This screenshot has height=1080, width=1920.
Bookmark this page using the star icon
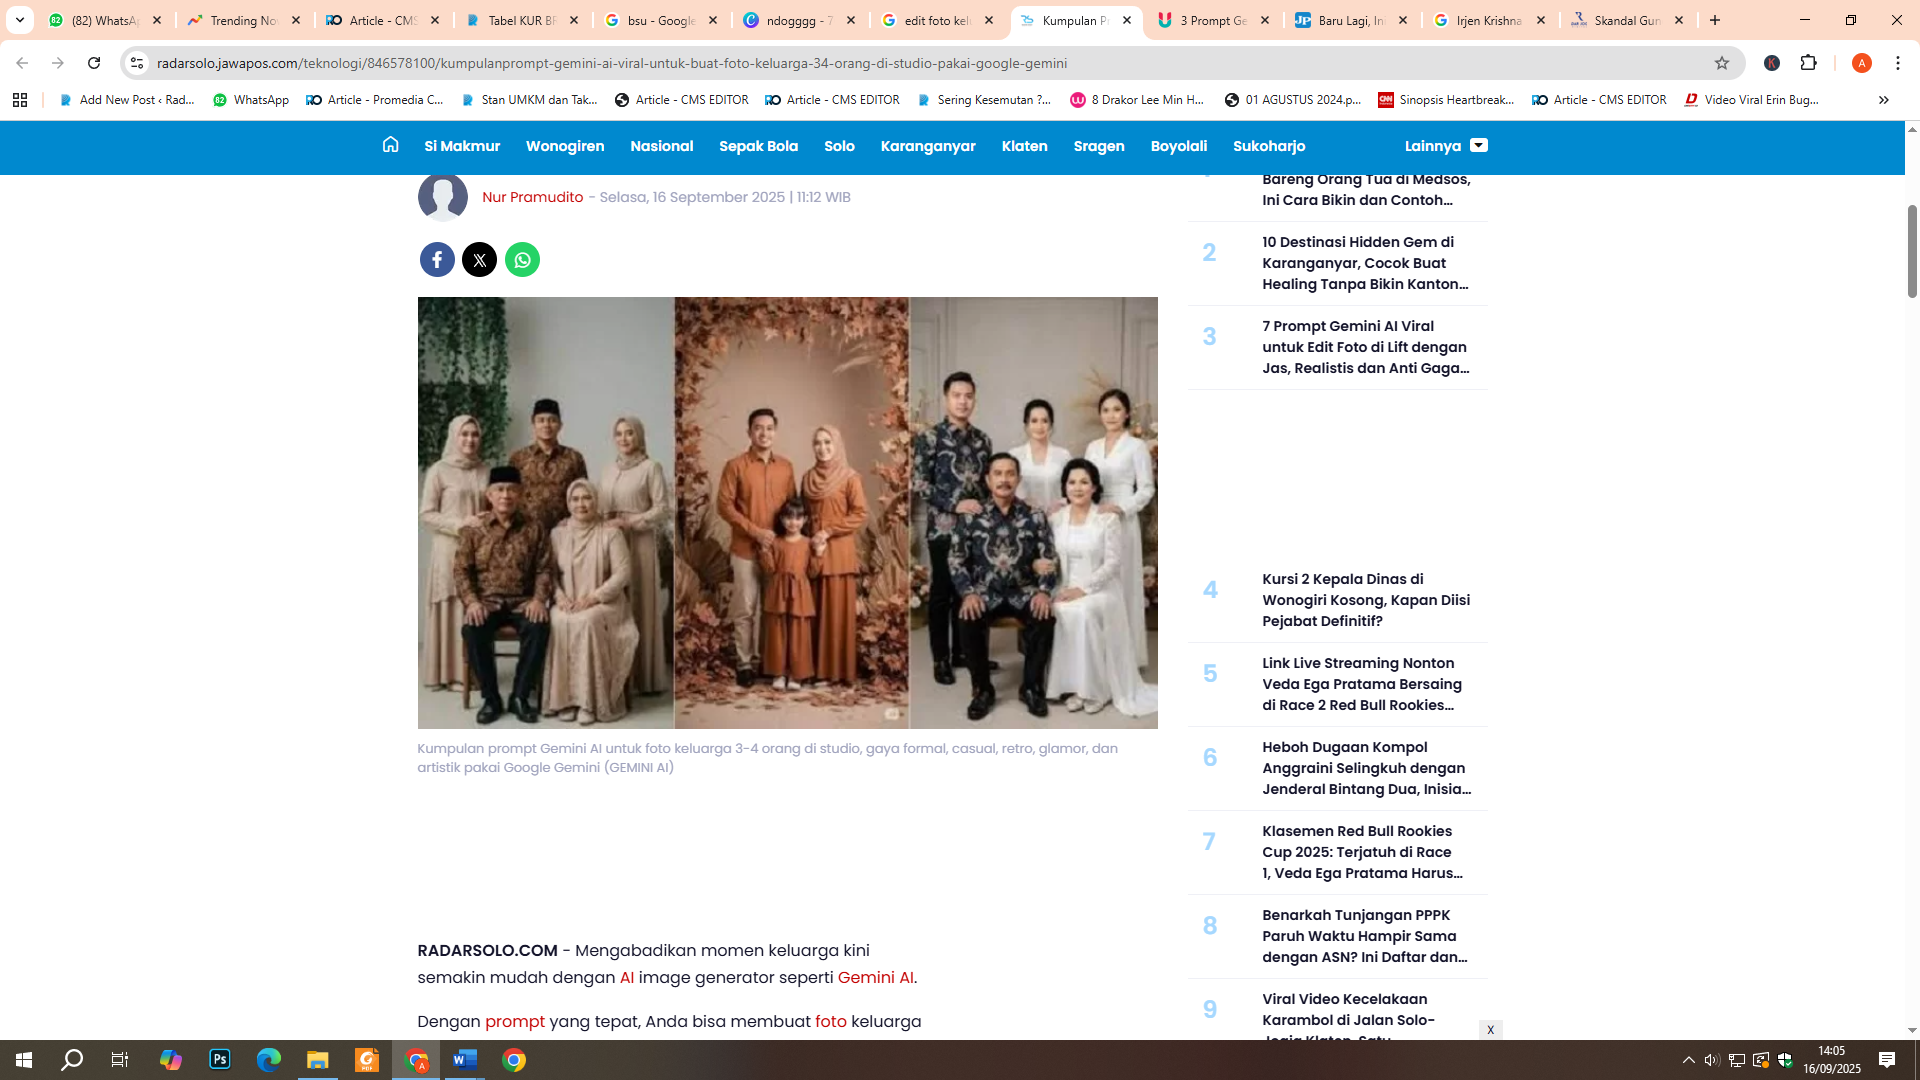click(1722, 63)
